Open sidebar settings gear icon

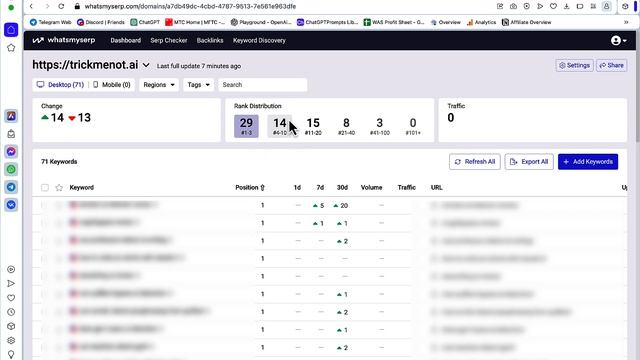(11, 340)
